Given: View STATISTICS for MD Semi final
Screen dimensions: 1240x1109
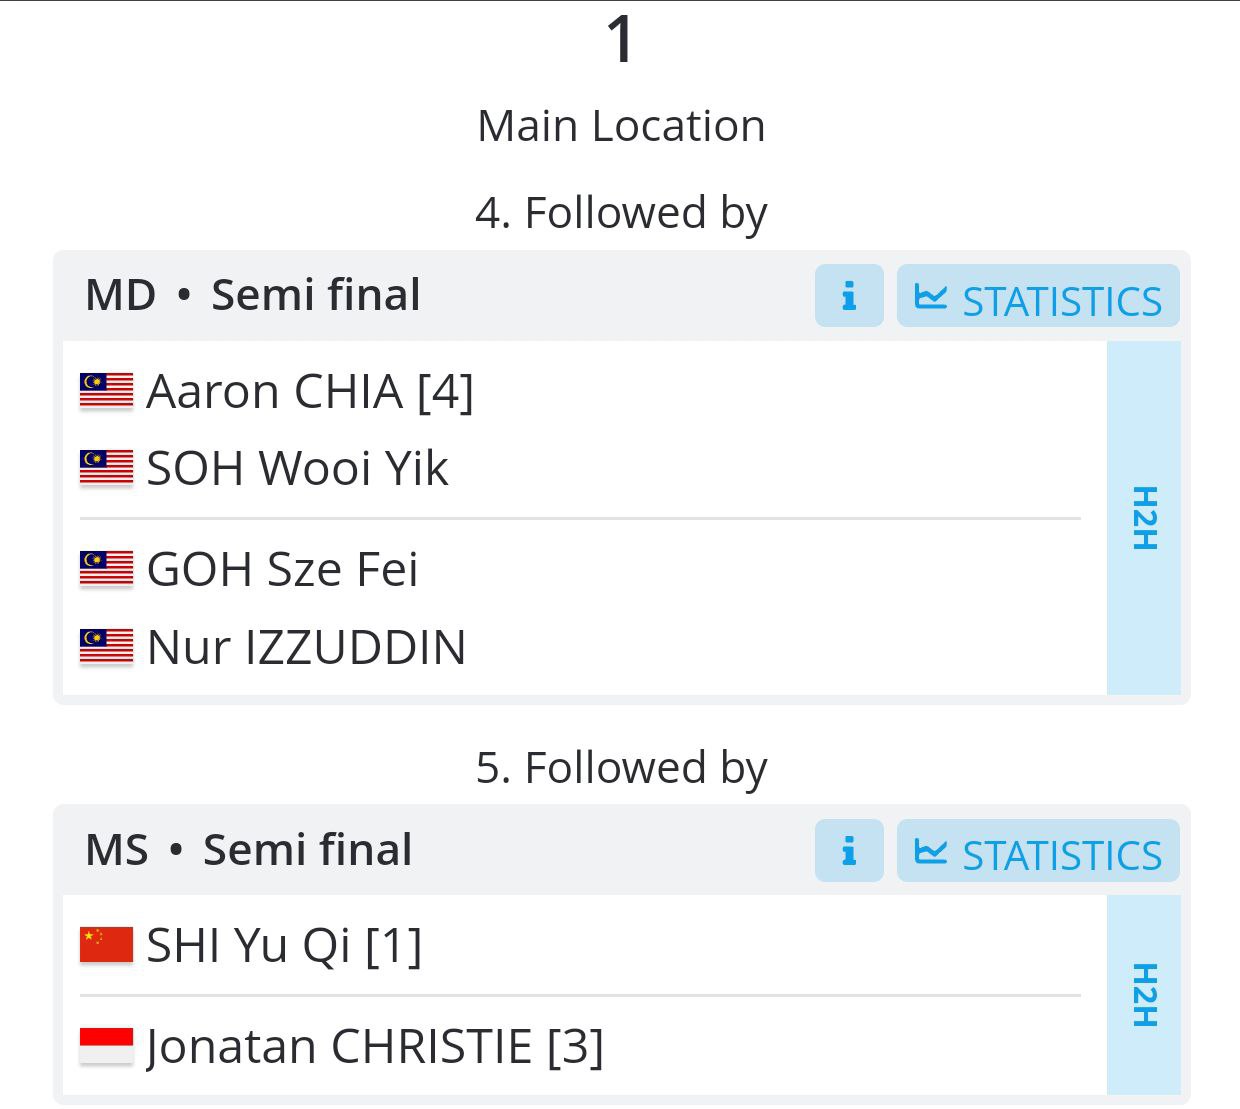Looking at the screenshot, I should click(x=1038, y=295).
